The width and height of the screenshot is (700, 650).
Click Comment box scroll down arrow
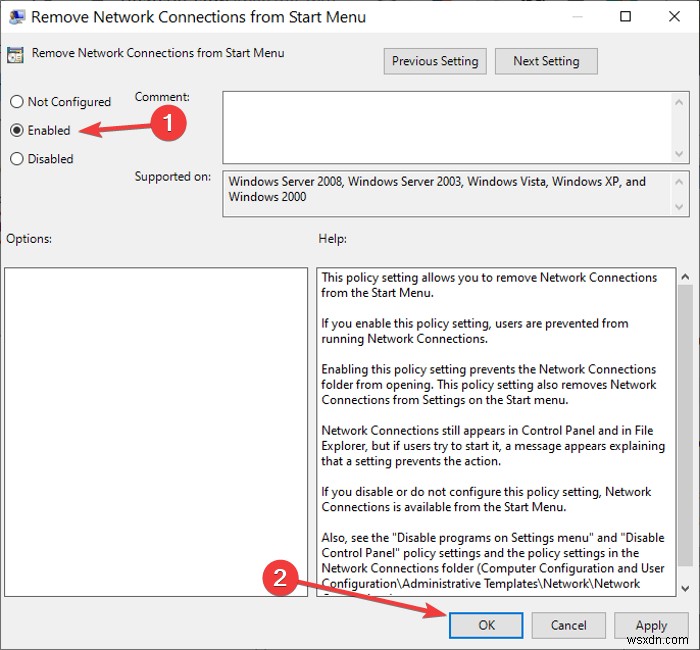[679, 154]
